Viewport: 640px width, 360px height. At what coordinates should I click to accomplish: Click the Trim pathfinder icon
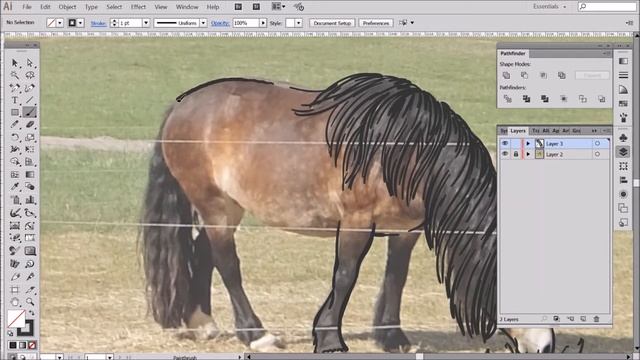point(526,99)
